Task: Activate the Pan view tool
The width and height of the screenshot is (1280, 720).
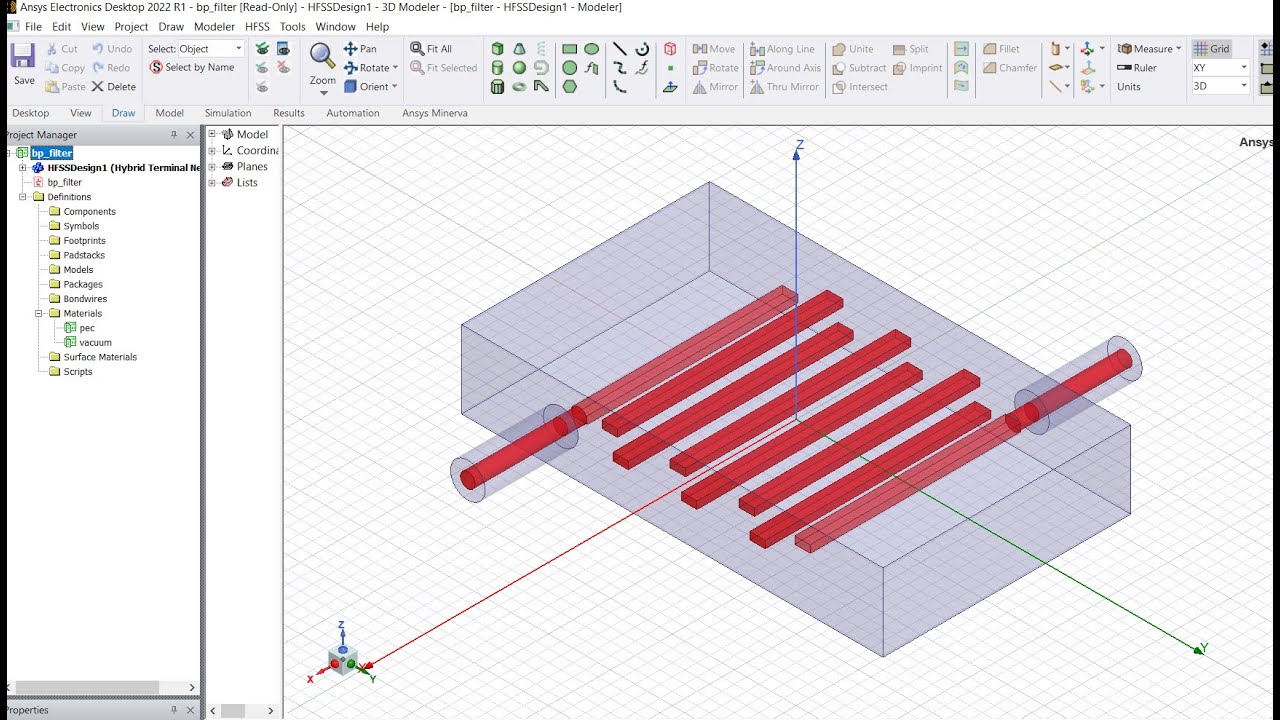Action: 360,49
